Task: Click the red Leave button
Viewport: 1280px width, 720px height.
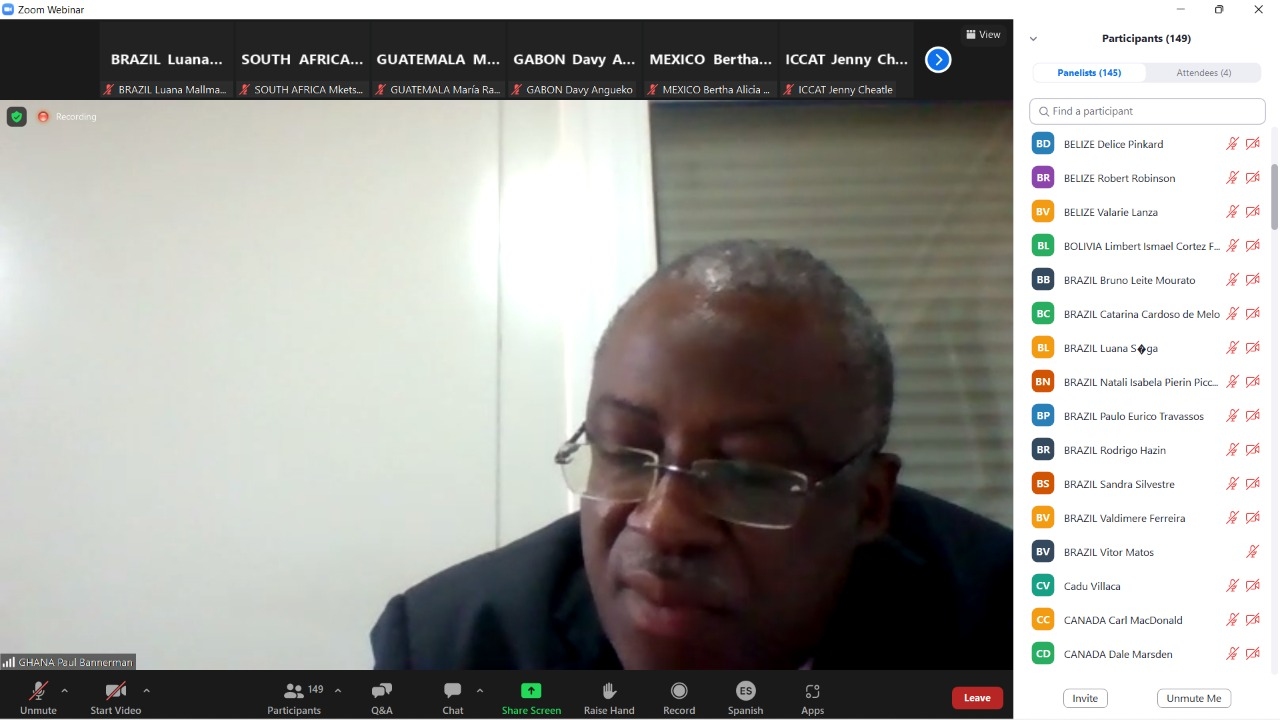Action: click(977, 698)
